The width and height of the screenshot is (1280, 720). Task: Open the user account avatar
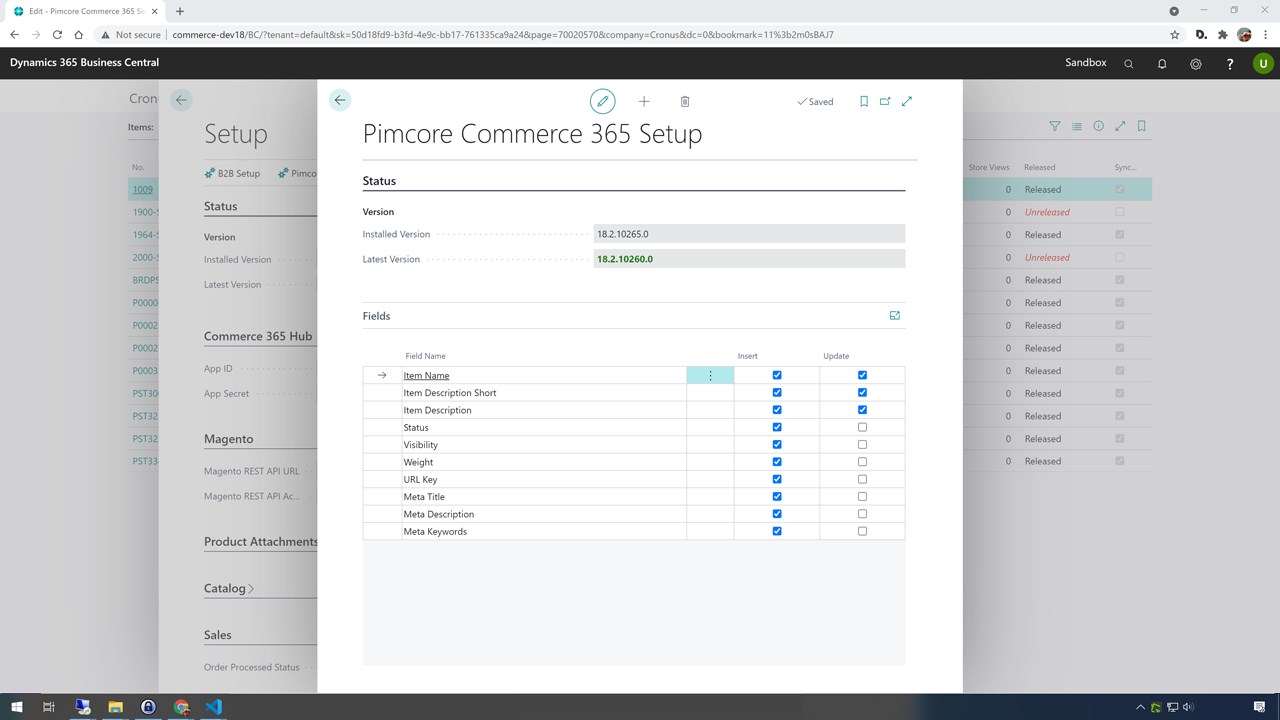[x=1263, y=63]
